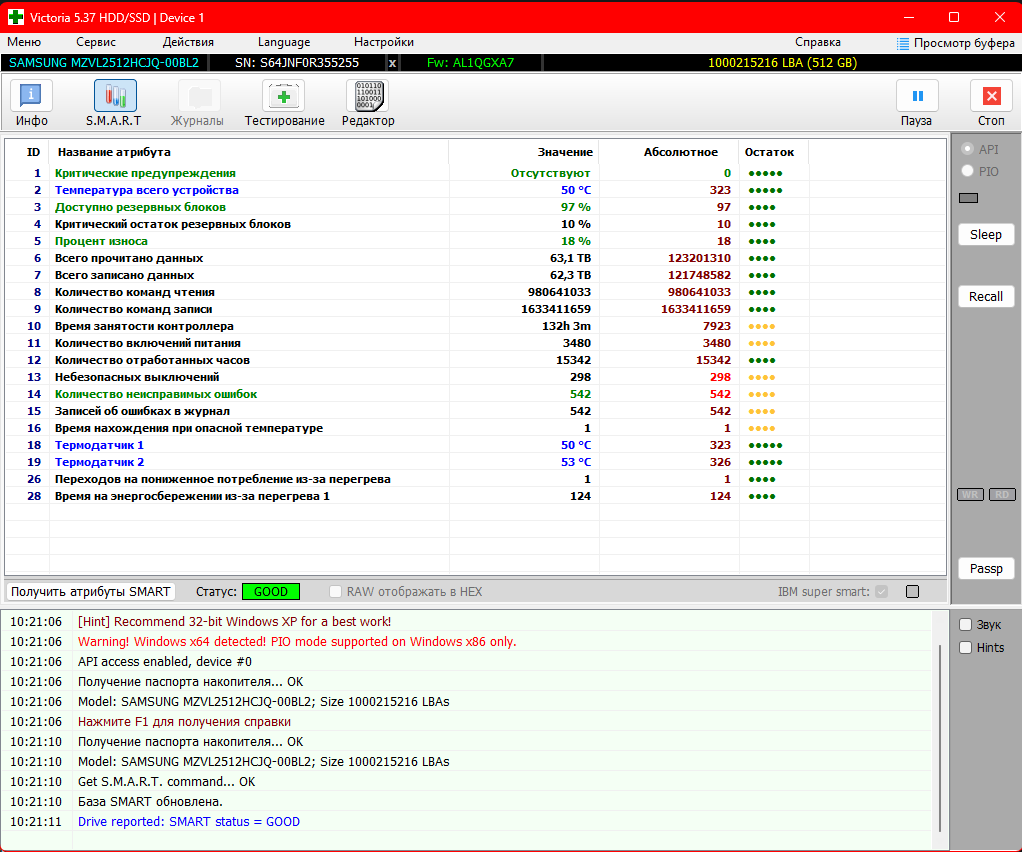Screen dimensions: 1022x852
Task: Click the Стоп stop icon
Action: 991,96
